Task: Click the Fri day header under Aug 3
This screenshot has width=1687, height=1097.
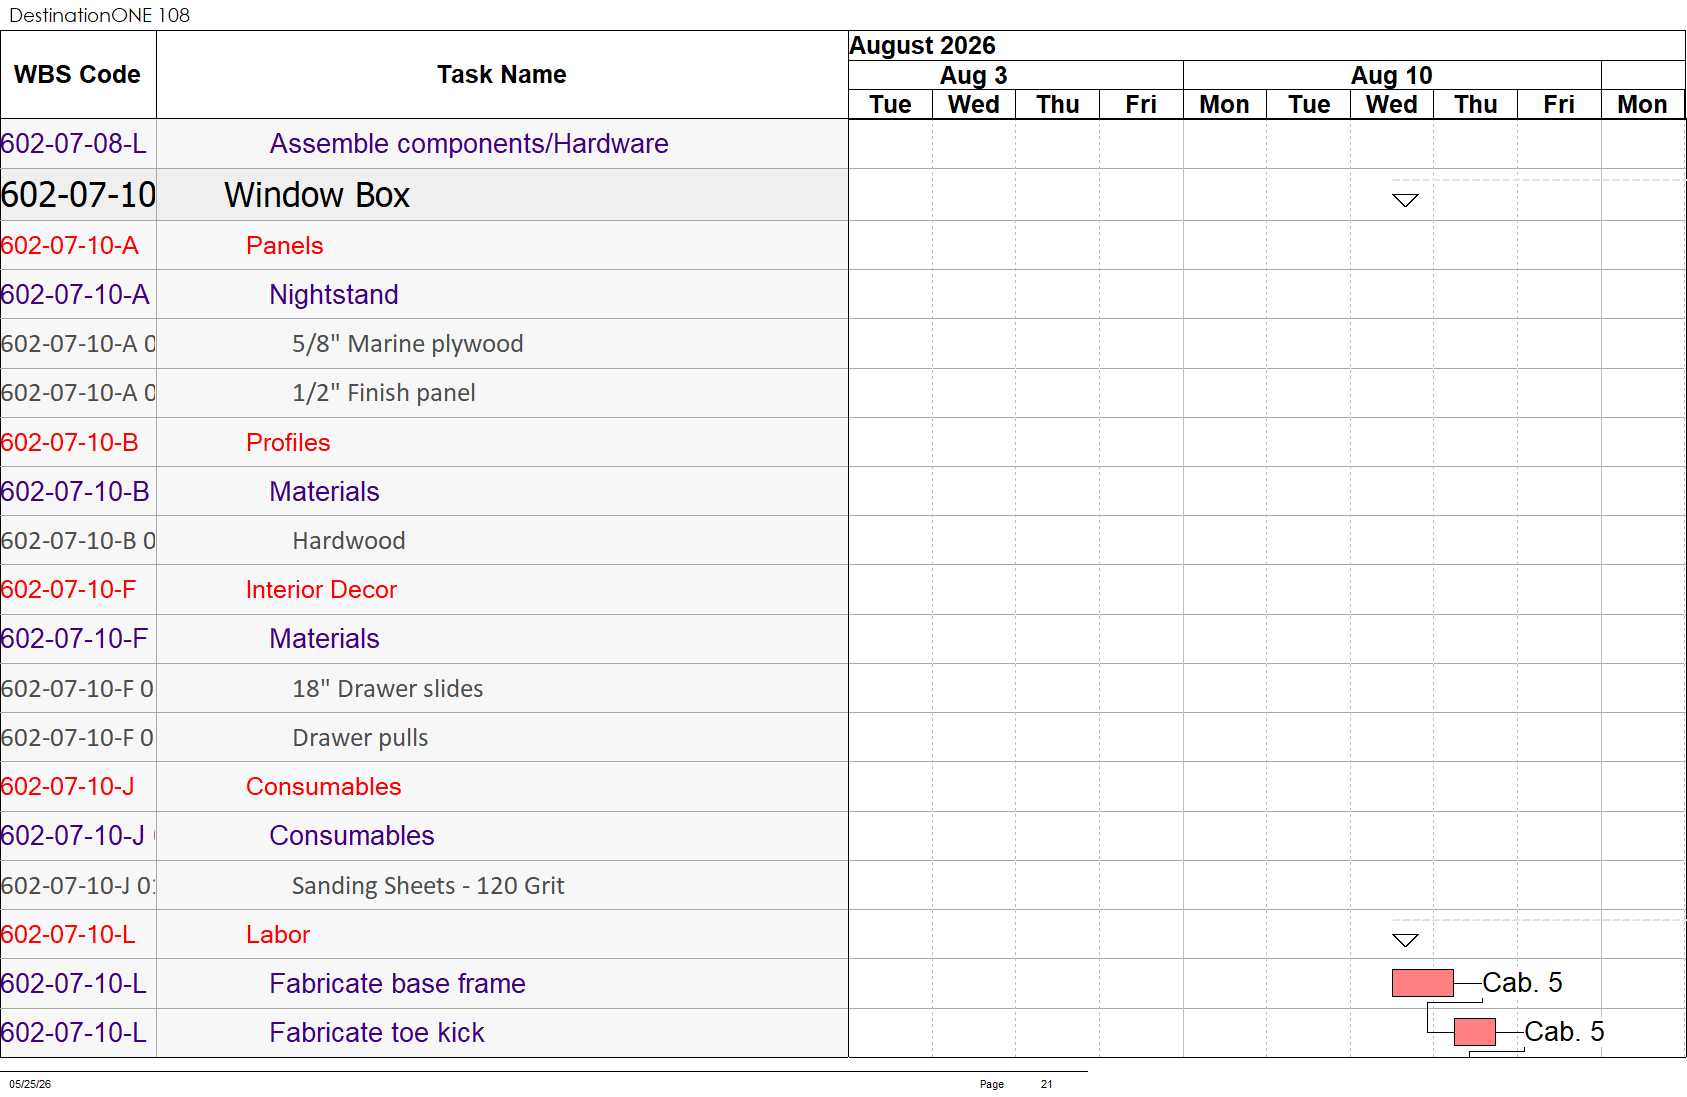Action: (1141, 105)
